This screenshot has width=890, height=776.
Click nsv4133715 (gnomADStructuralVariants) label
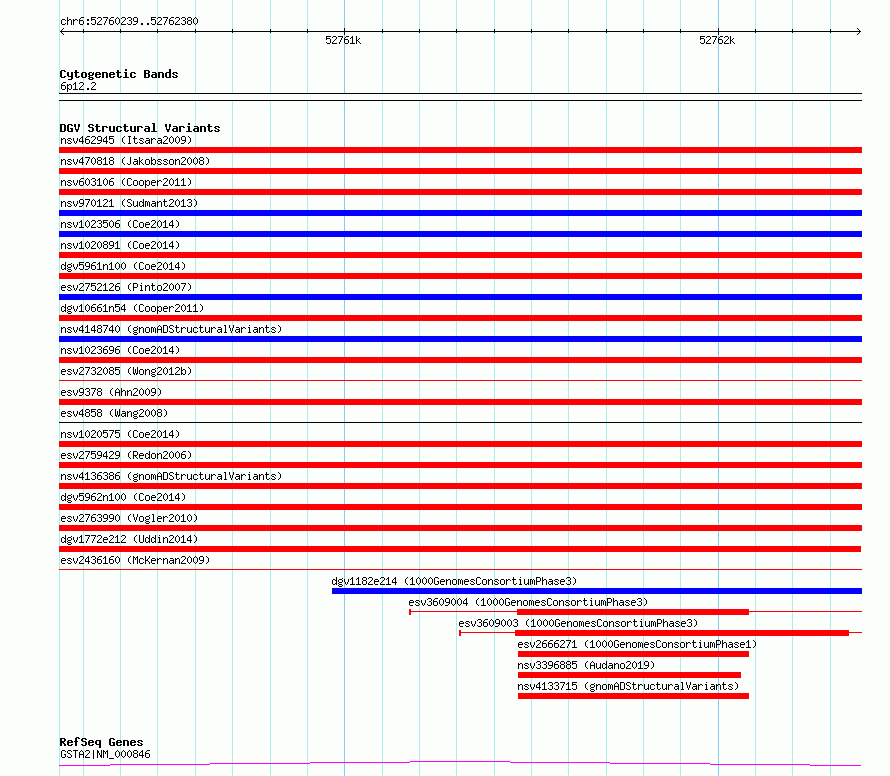click(x=628, y=686)
